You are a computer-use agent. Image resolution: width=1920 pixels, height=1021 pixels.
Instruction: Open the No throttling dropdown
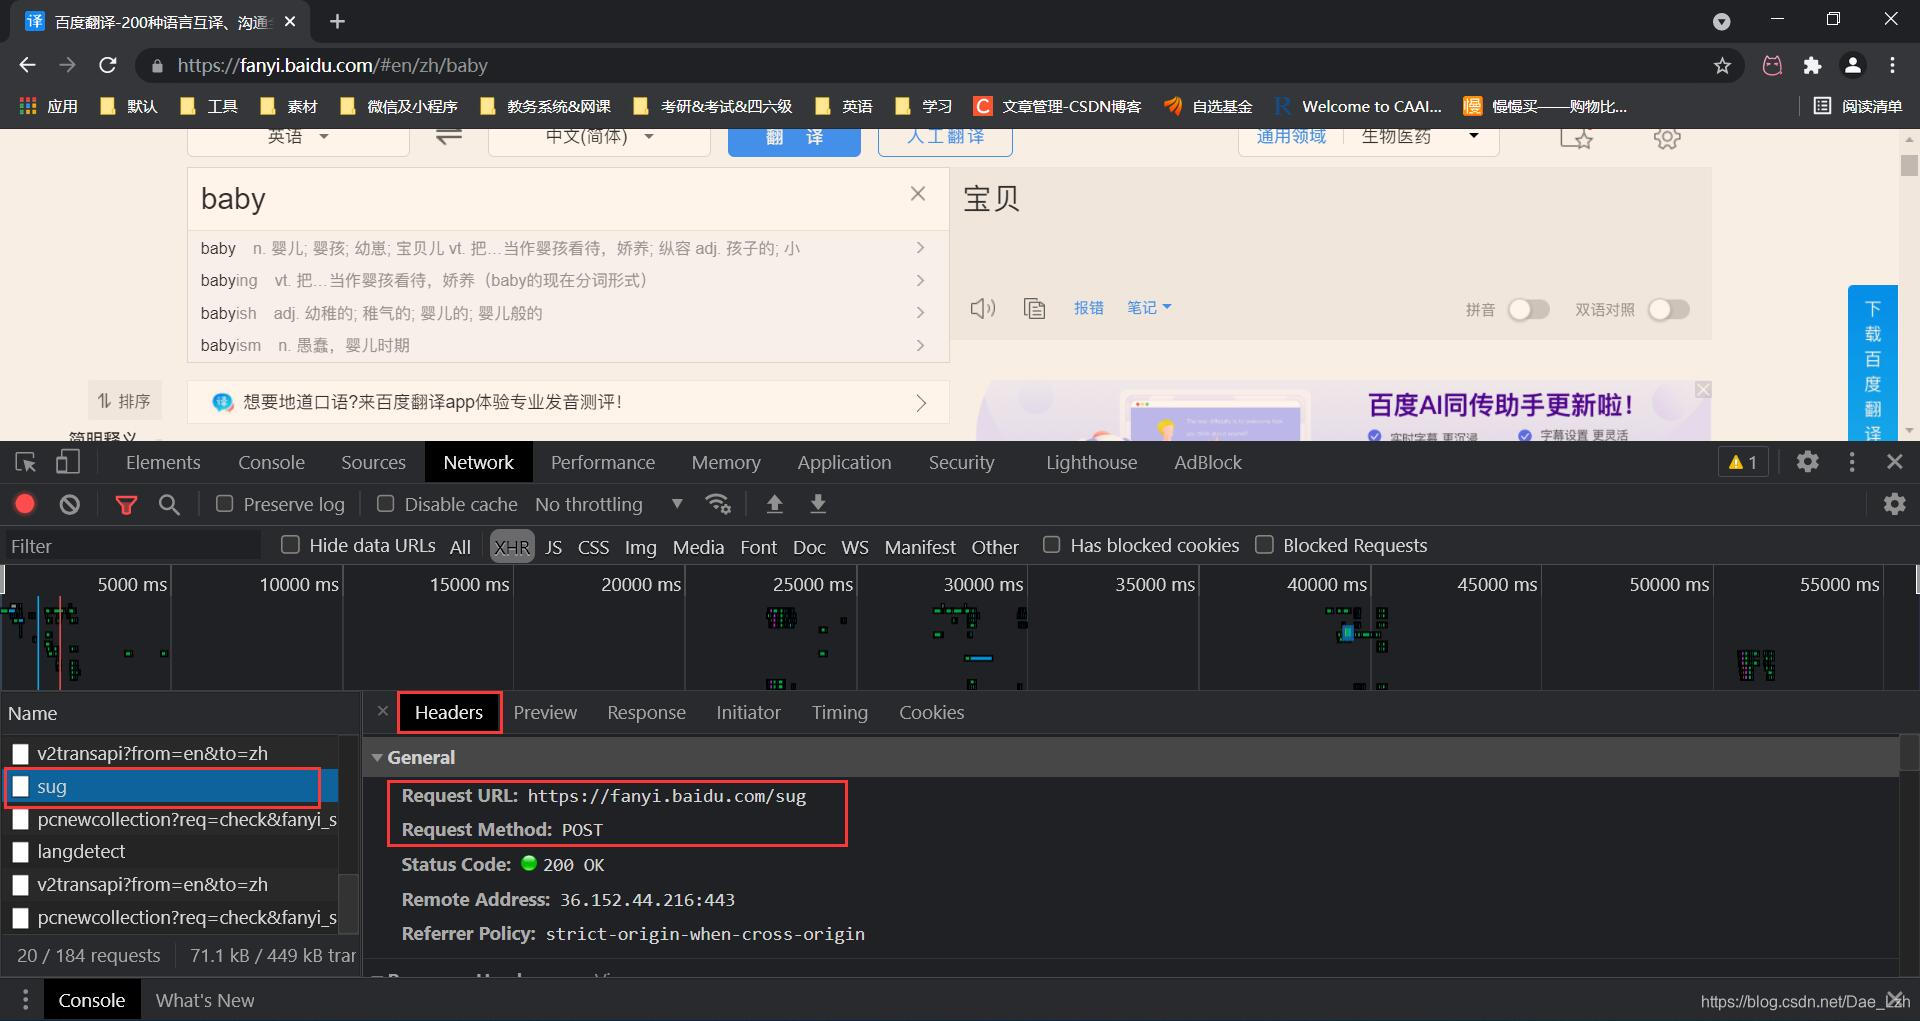click(x=609, y=504)
